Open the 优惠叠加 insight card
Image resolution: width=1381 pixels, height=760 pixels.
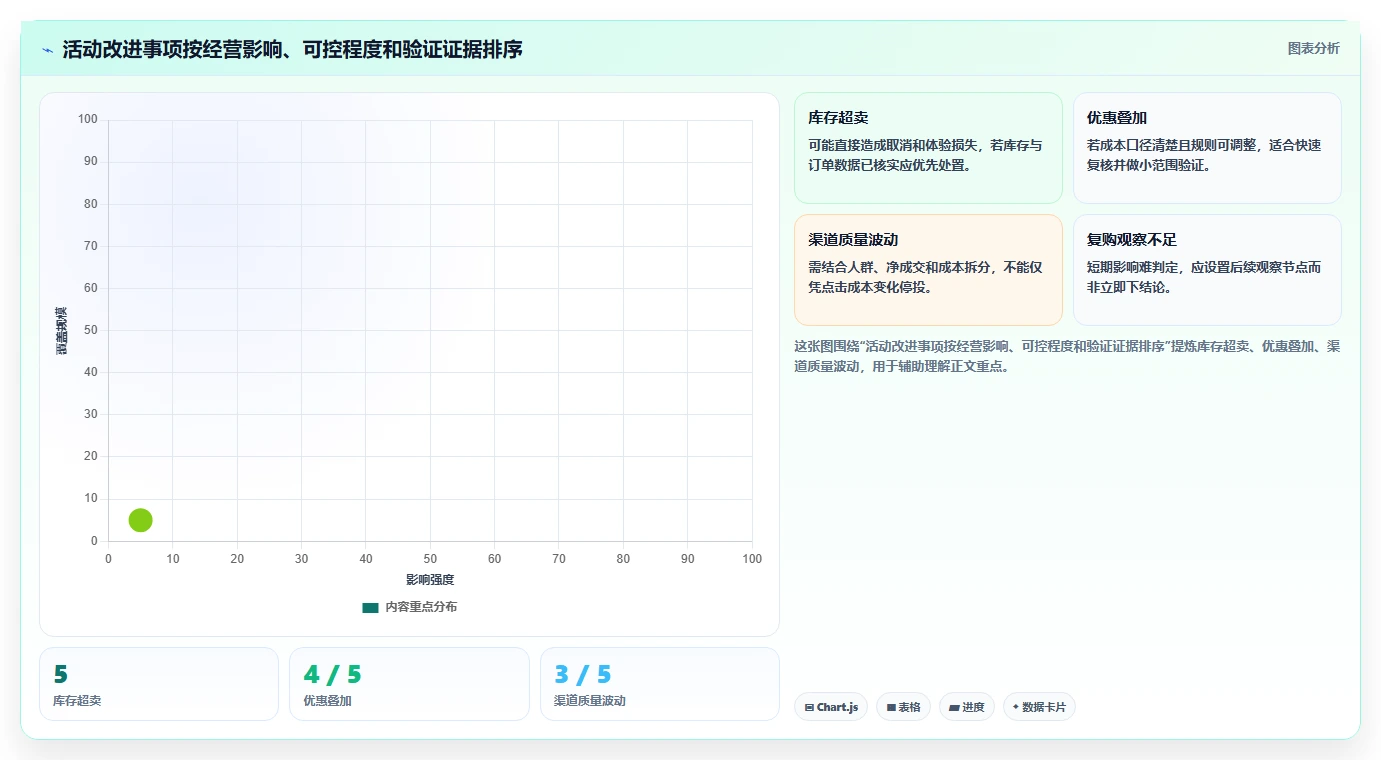[1207, 148]
